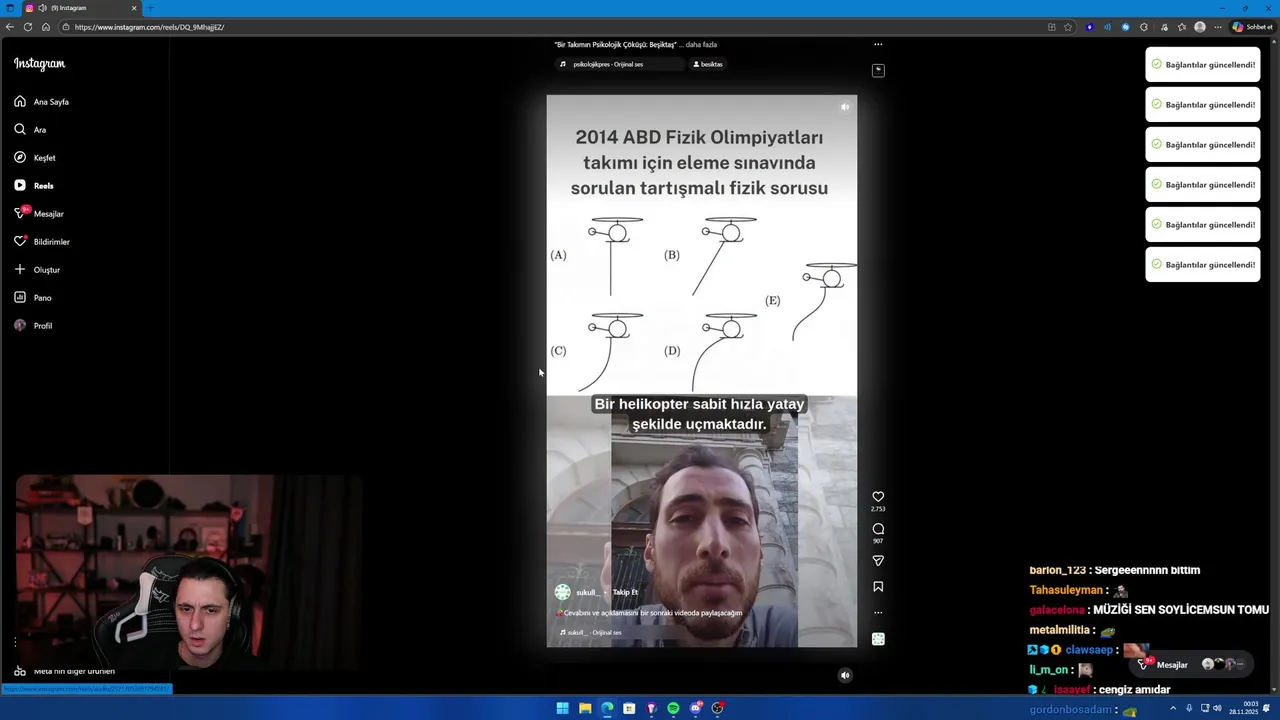This screenshot has height=720, width=1280.
Task: Click Takip Et to follow sukull_
Action: tap(625, 592)
